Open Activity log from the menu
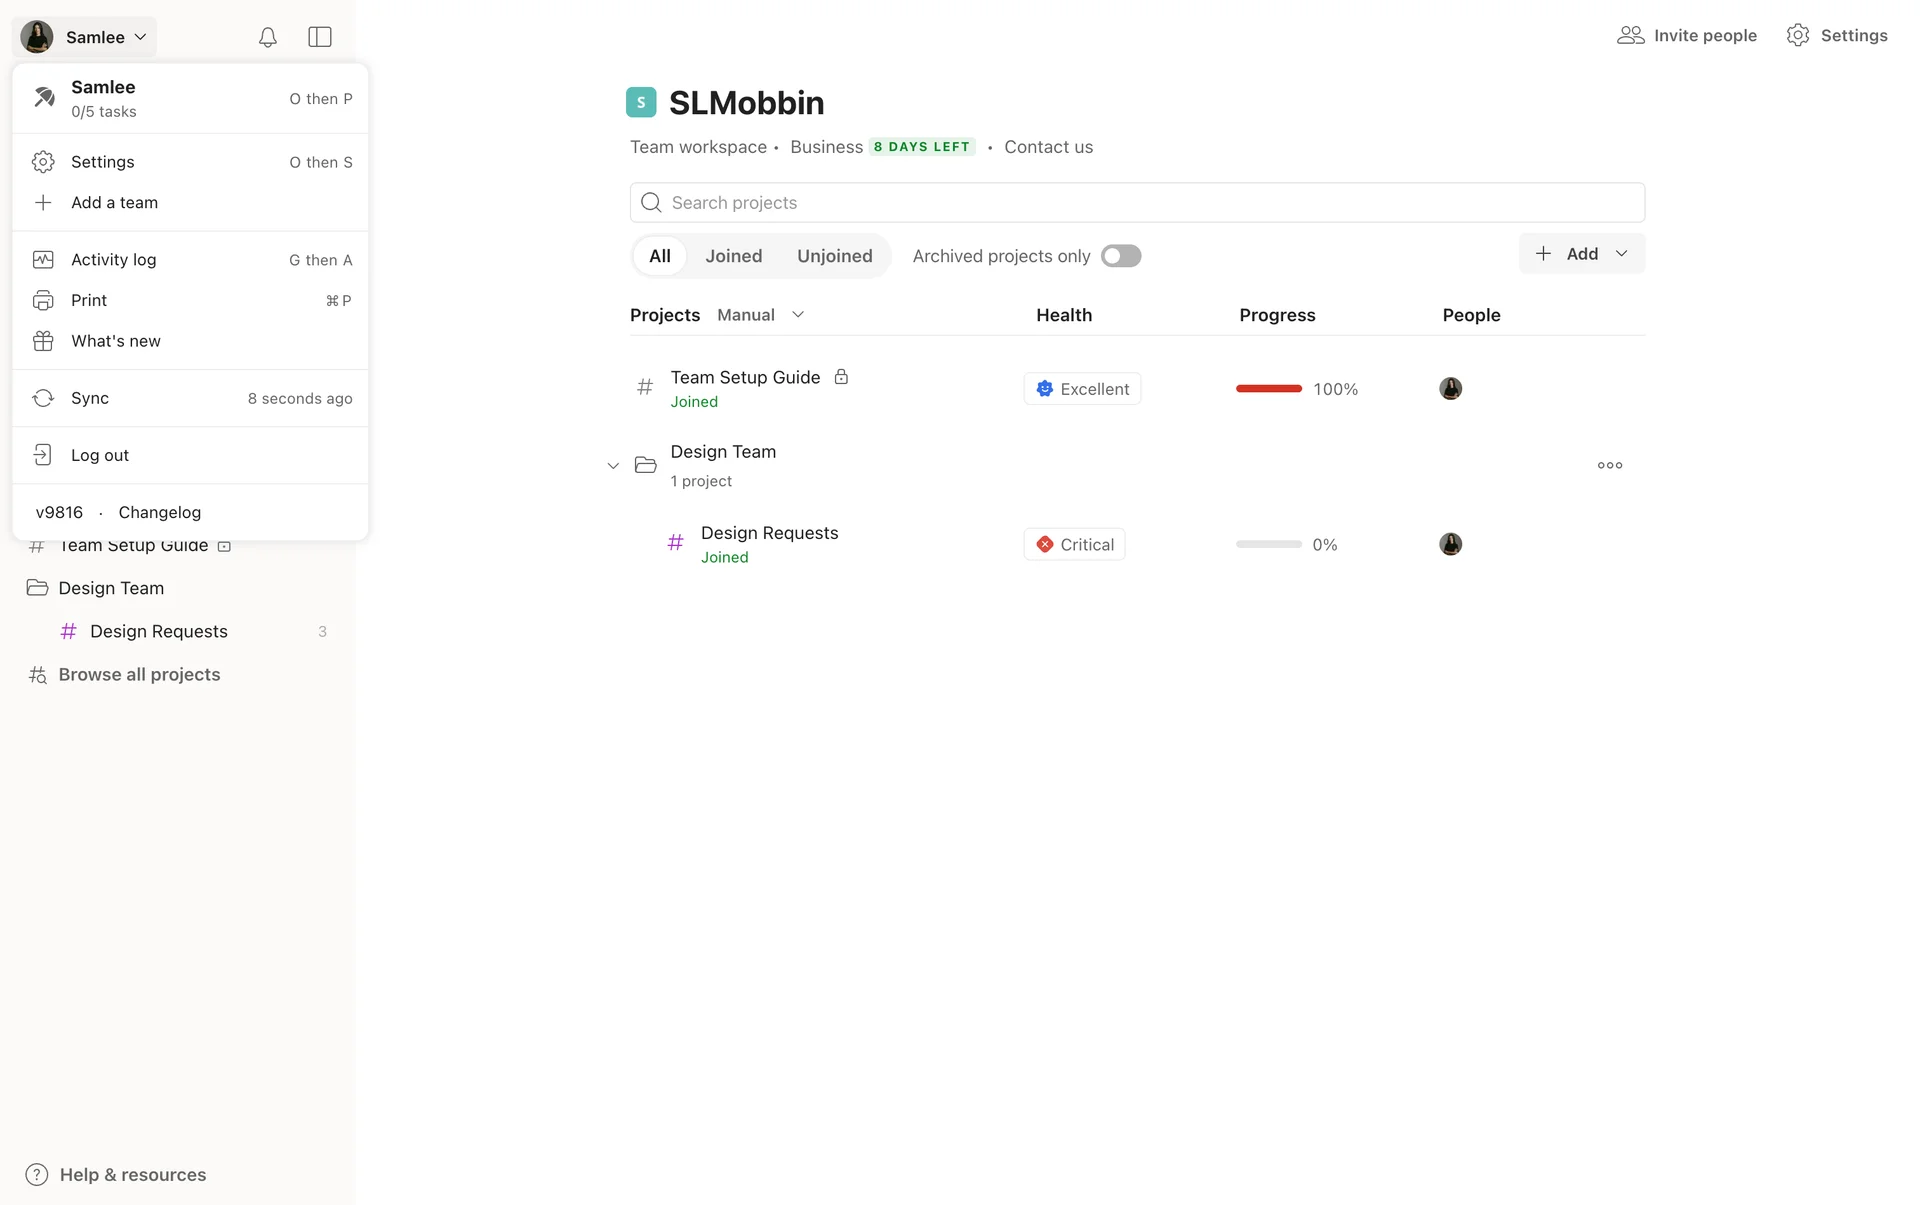This screenshot has height=1205, width=1920. point(113,260)
